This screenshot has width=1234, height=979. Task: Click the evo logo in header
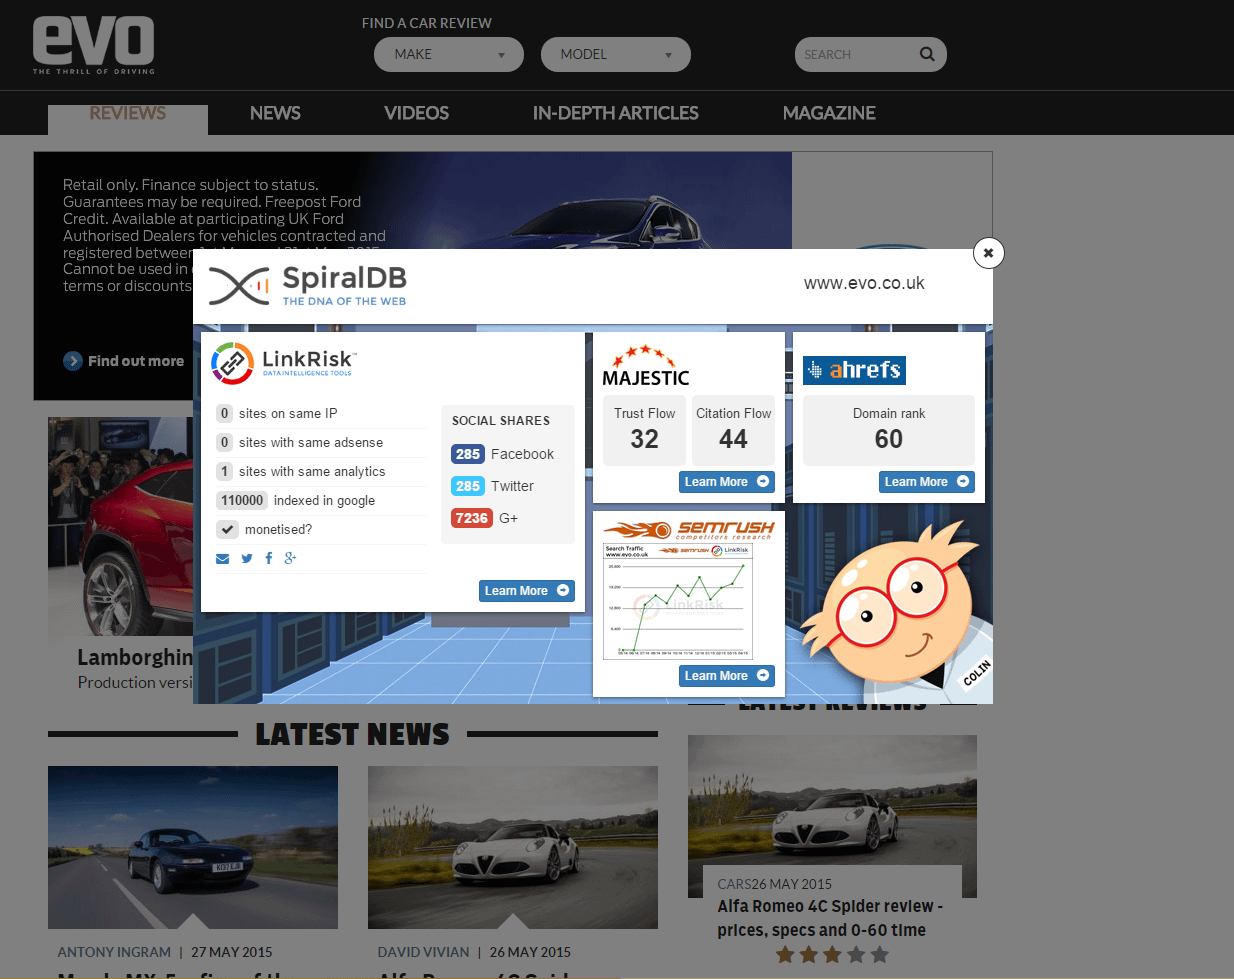coord(94,45)
